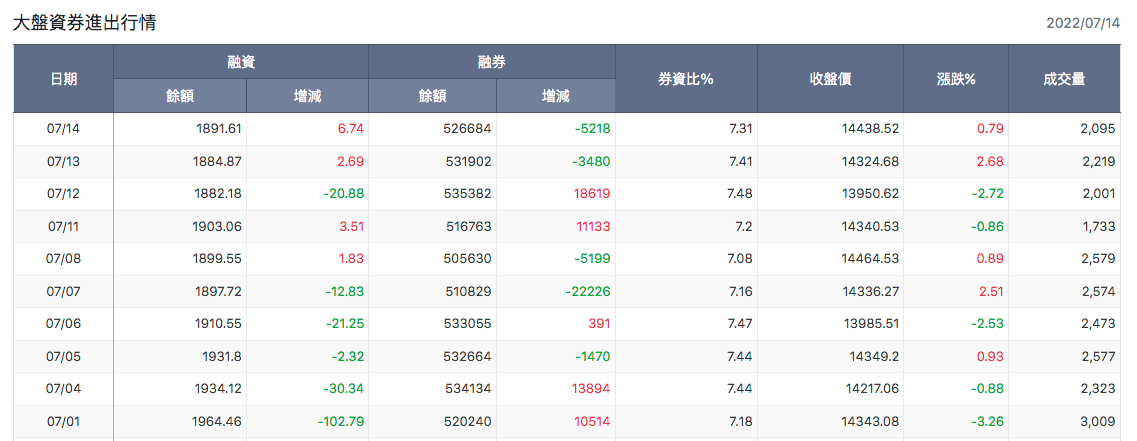This screenshot has height=441, width=1137.
Task: Select the 07/12 date cell
Action: pyautogui.click(x=63, y=194)
